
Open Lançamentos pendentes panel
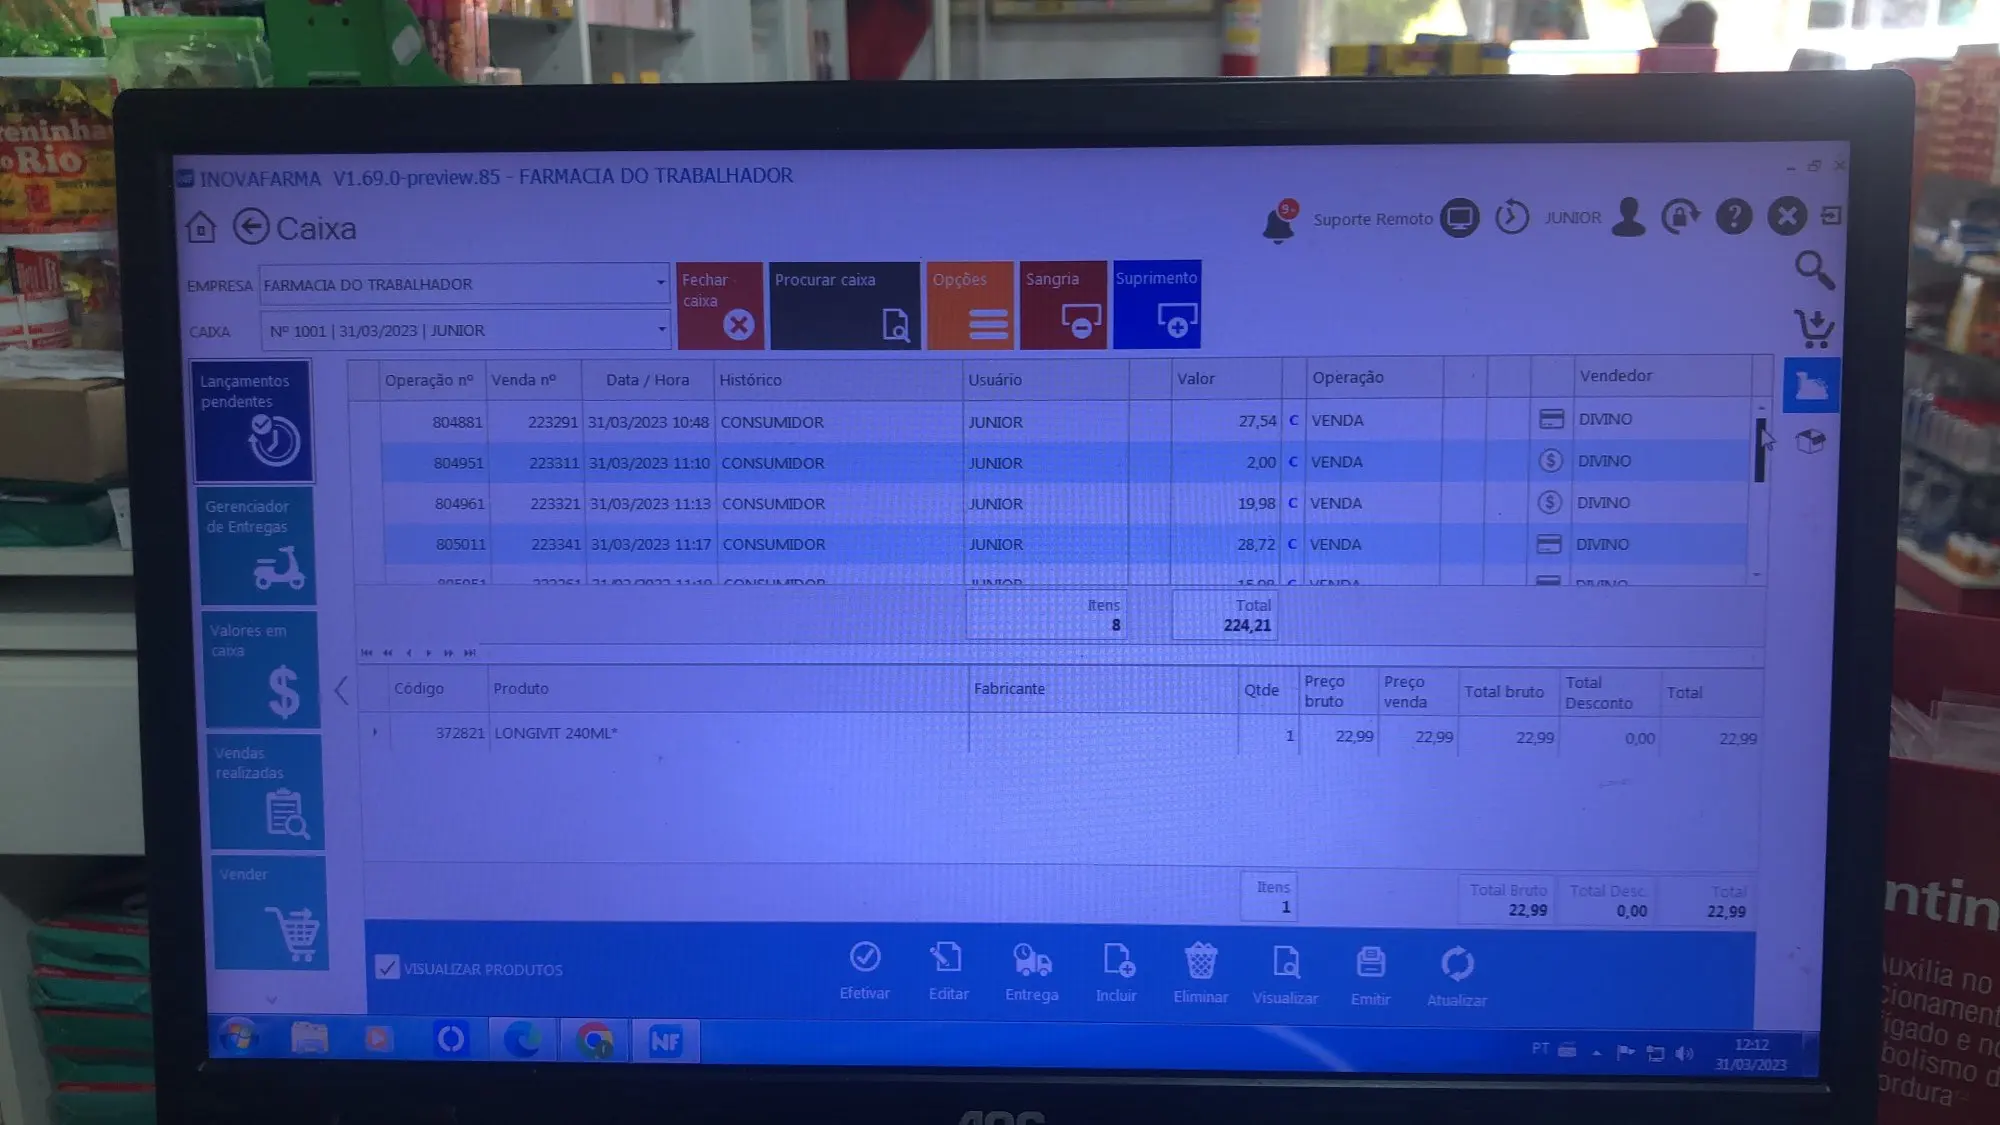tap(253, 421)
